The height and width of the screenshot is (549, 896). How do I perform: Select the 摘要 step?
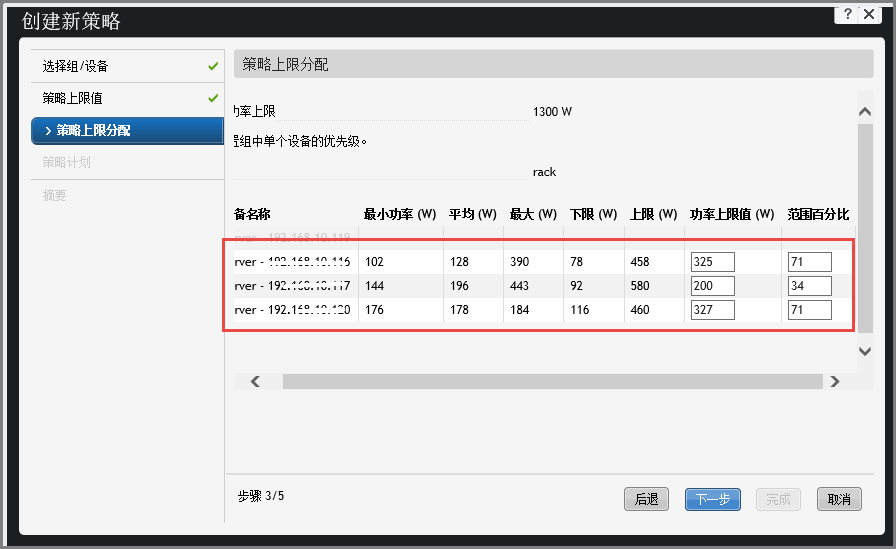128,195
